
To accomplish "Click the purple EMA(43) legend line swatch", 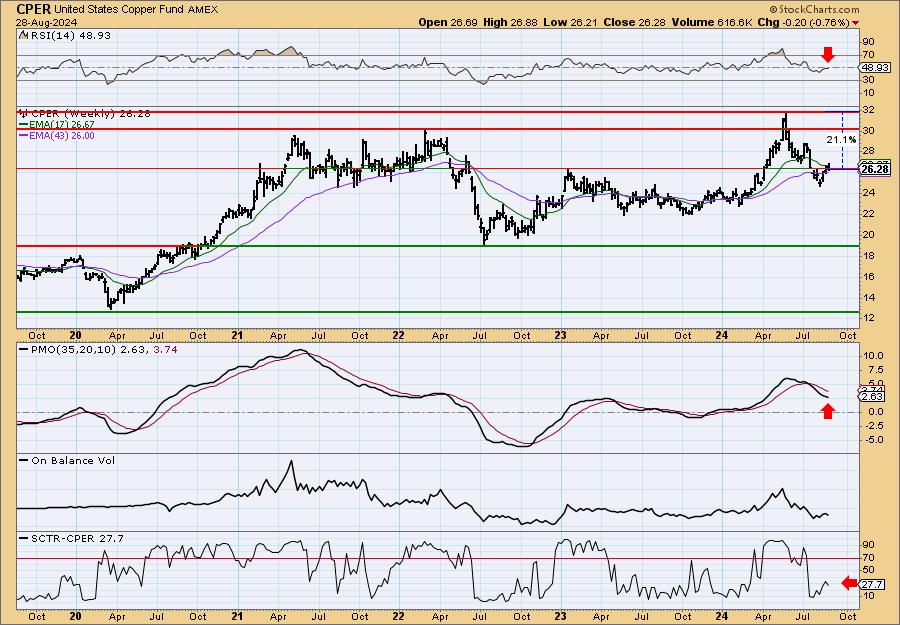I will click(24, 136).
